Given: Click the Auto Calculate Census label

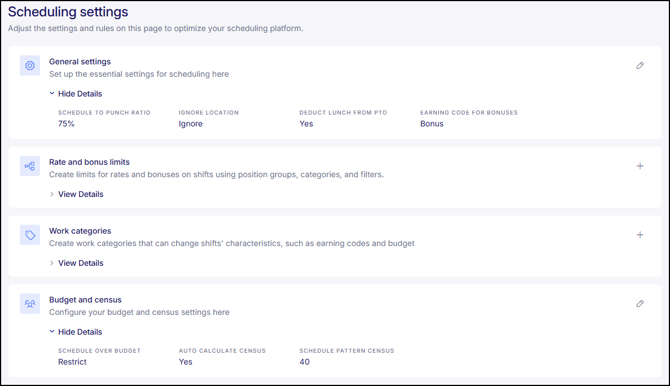Looking at the screenshot, I should [222, 351].
